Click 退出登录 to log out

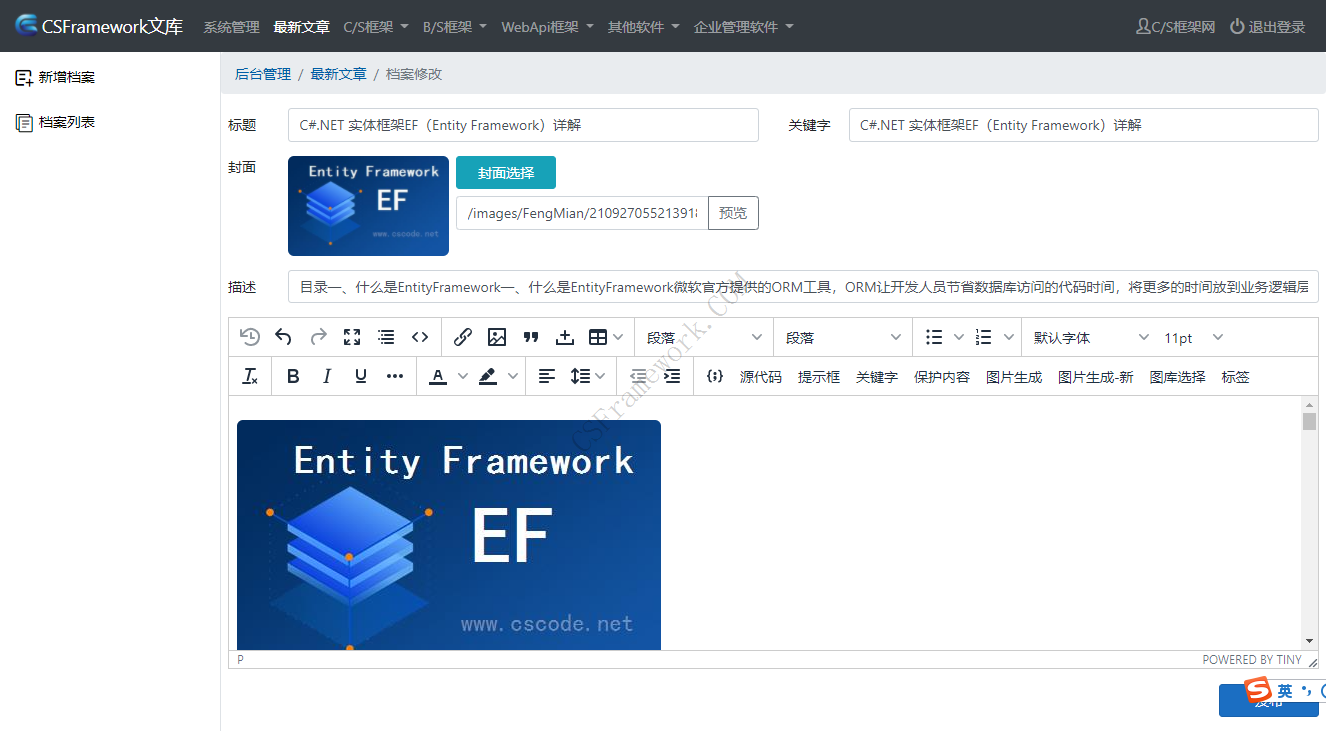coord(1268,27)
